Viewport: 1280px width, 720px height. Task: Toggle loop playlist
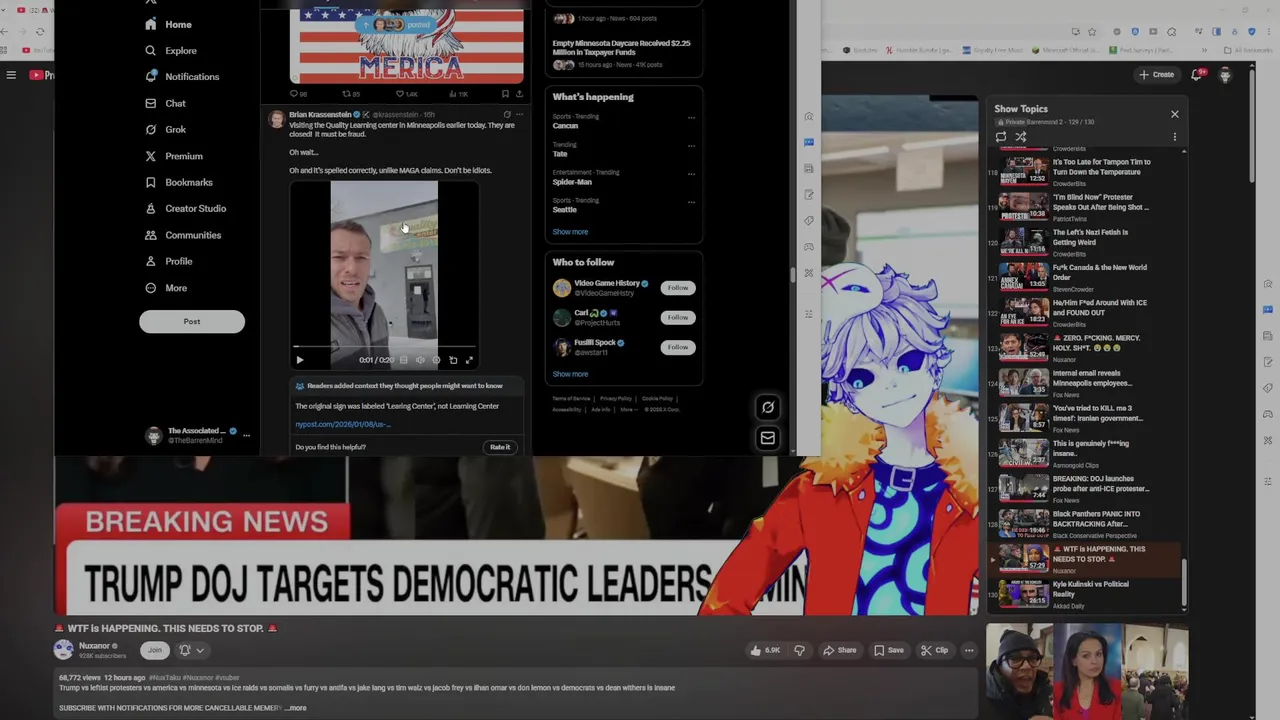(x=1001, y=137)
